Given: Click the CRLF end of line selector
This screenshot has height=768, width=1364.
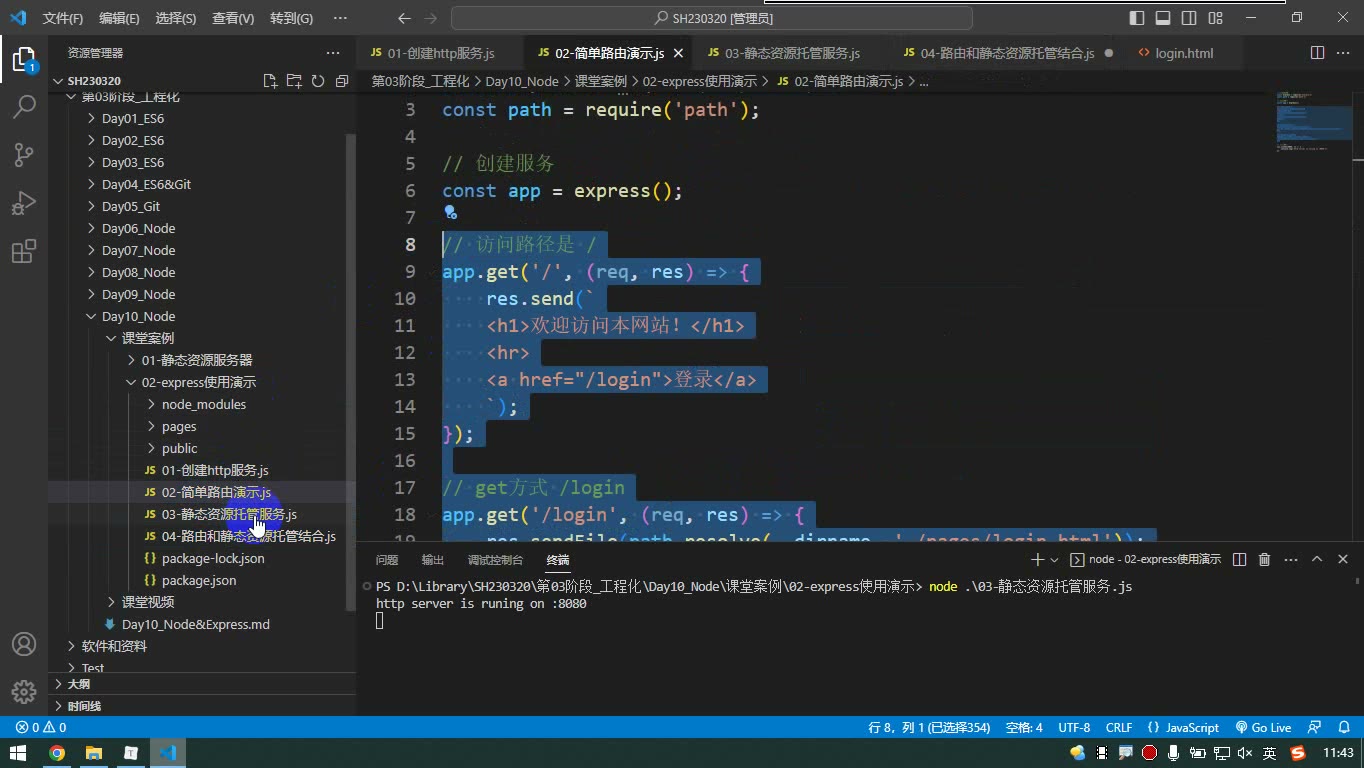Looking at the screenshot, I should (1119, 728).
